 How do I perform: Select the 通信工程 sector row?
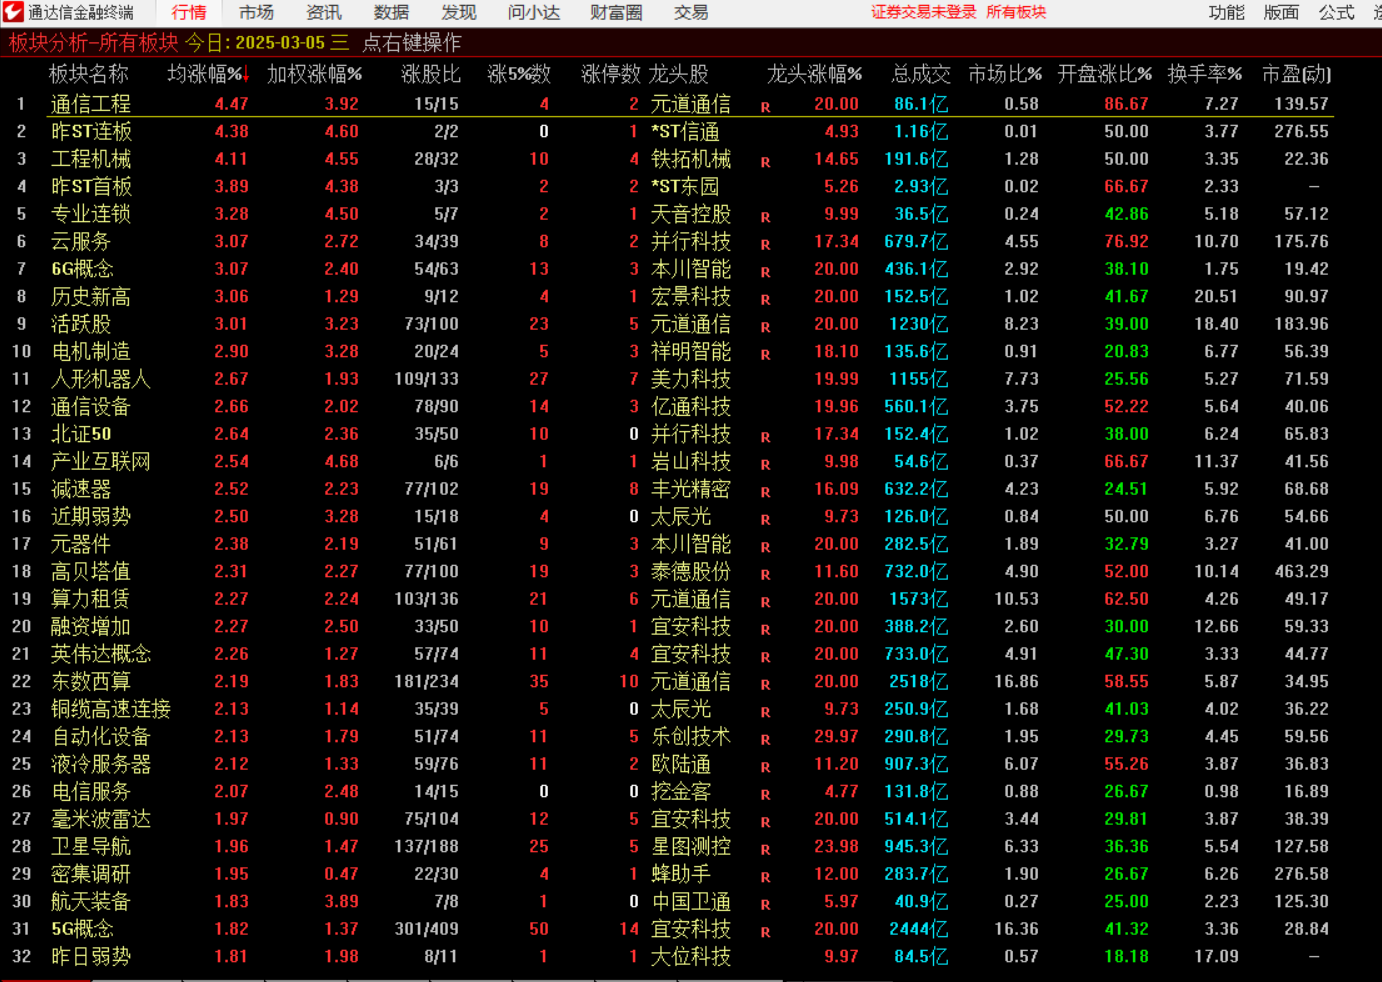click(x=667, y=104)
